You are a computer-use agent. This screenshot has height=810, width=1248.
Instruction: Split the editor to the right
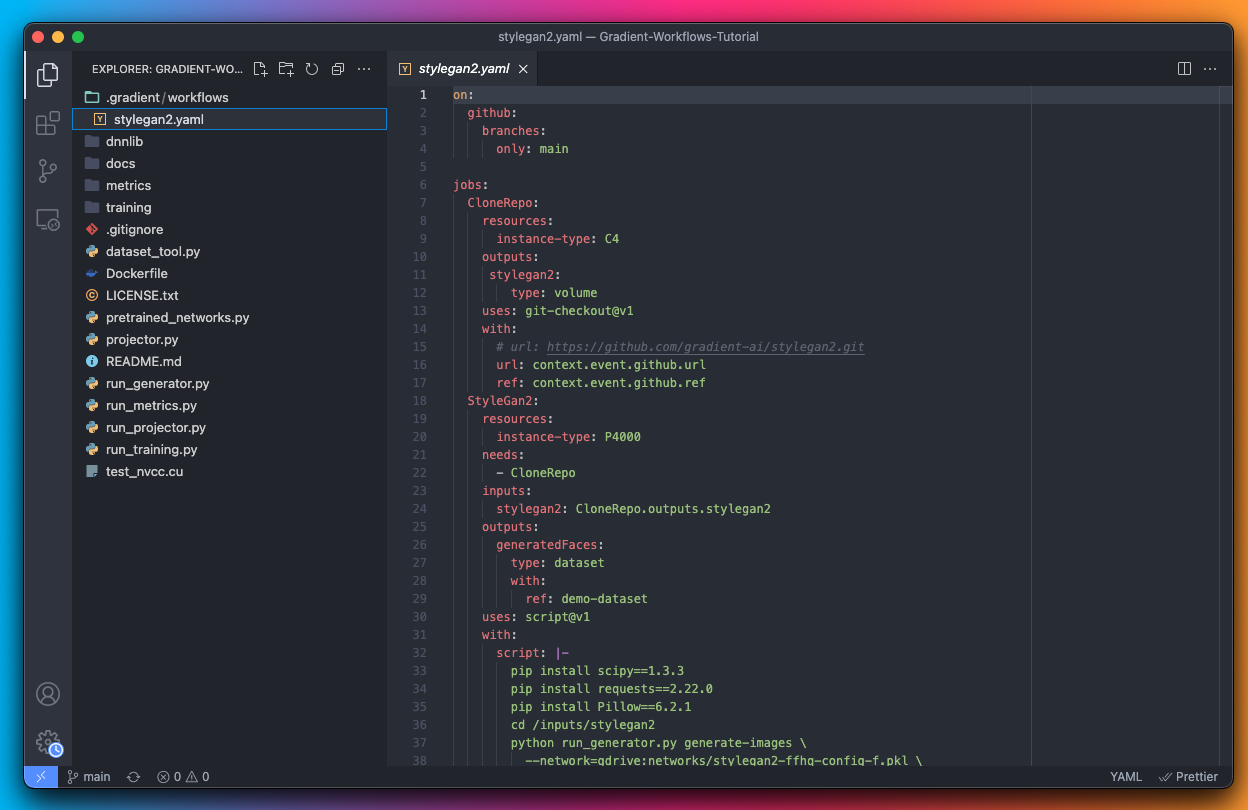pos(1184,69)
